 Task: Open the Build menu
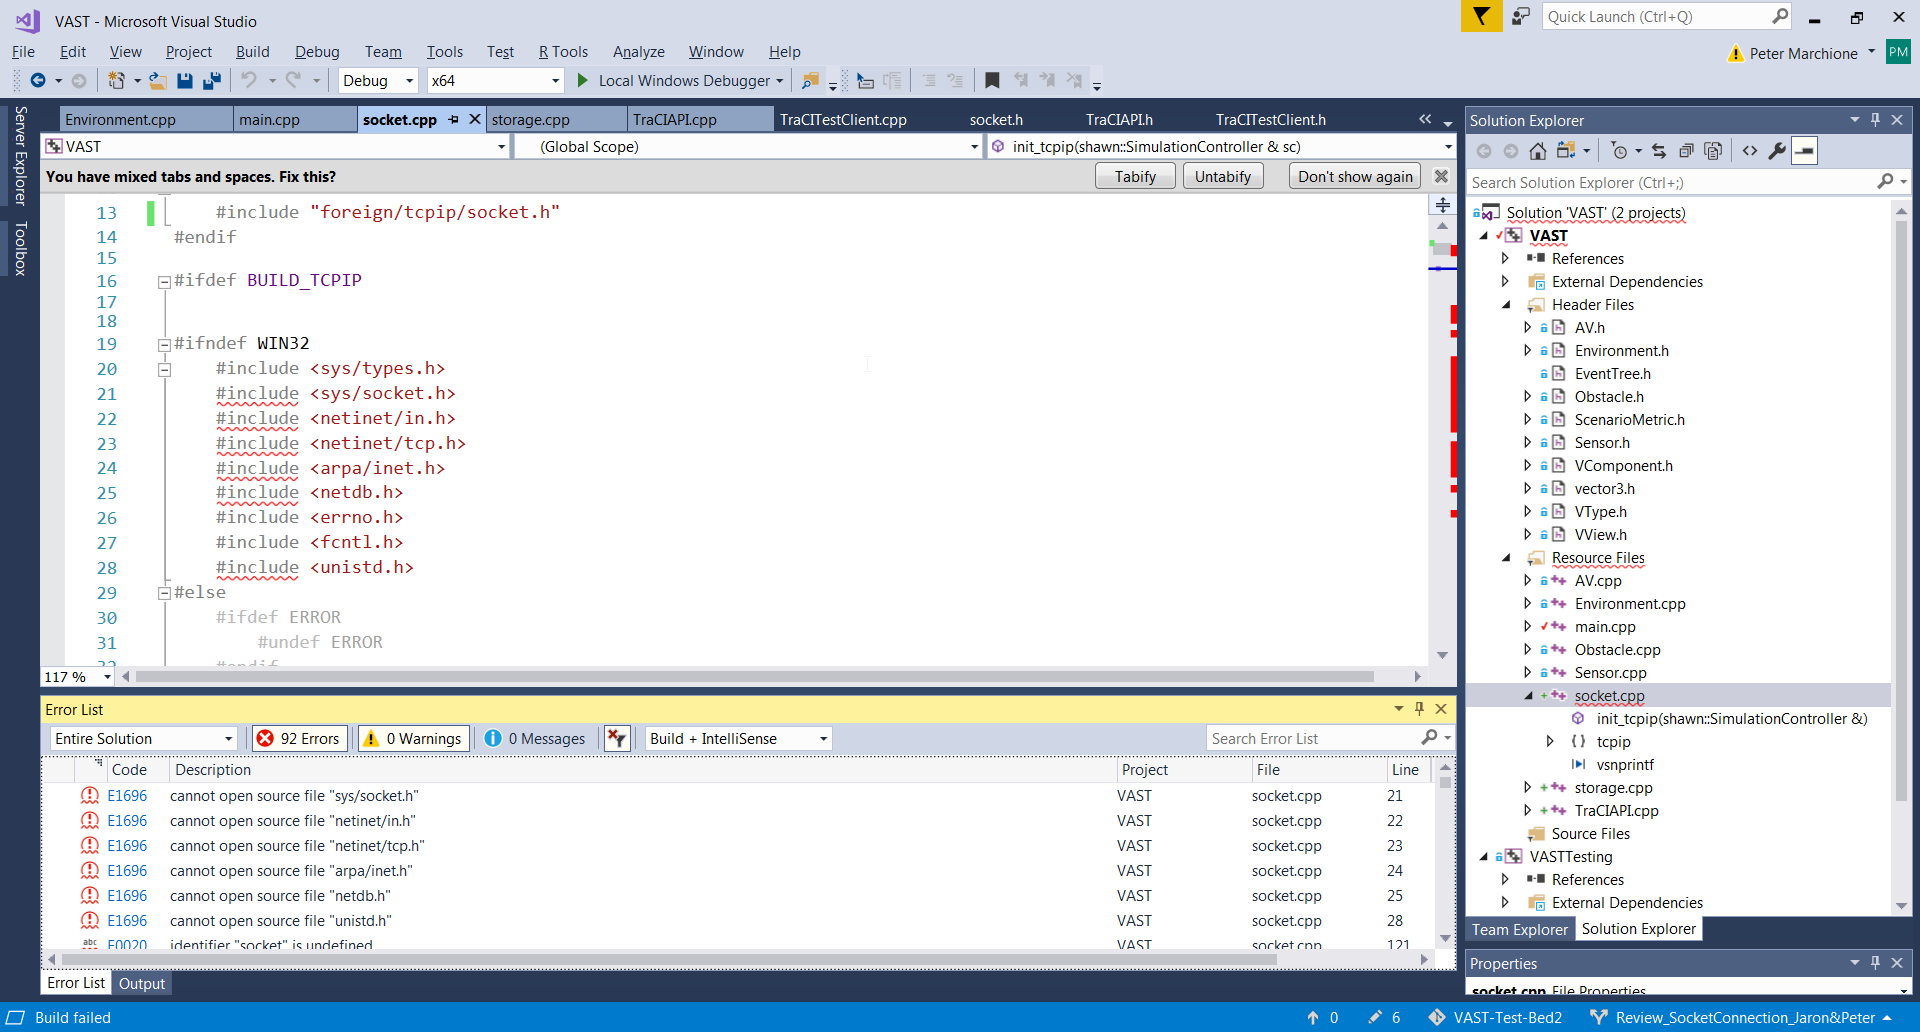pos(252,52)
